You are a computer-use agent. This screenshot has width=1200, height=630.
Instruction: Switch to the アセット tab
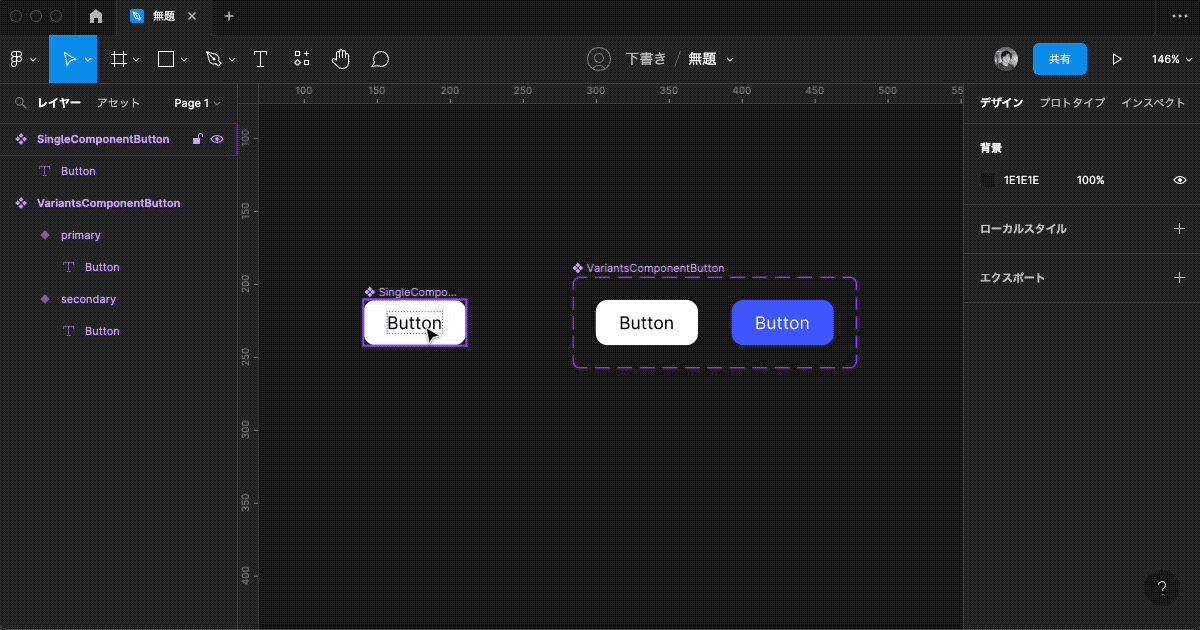click(118, 103)
